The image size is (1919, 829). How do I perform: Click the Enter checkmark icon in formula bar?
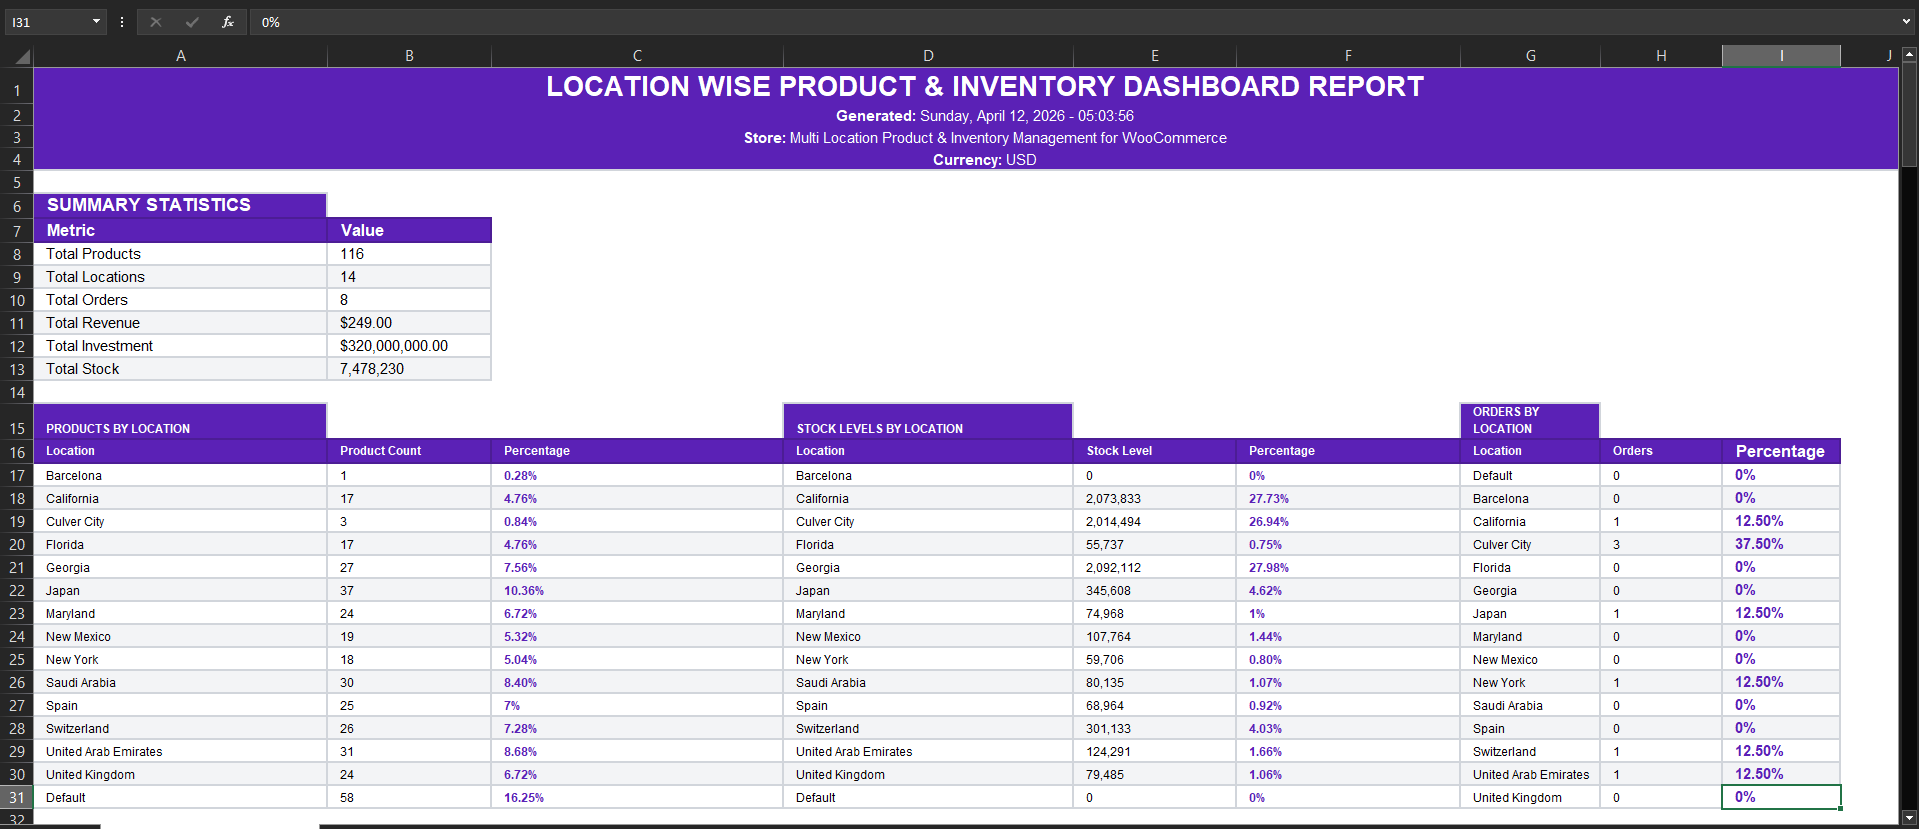[192, 22]
